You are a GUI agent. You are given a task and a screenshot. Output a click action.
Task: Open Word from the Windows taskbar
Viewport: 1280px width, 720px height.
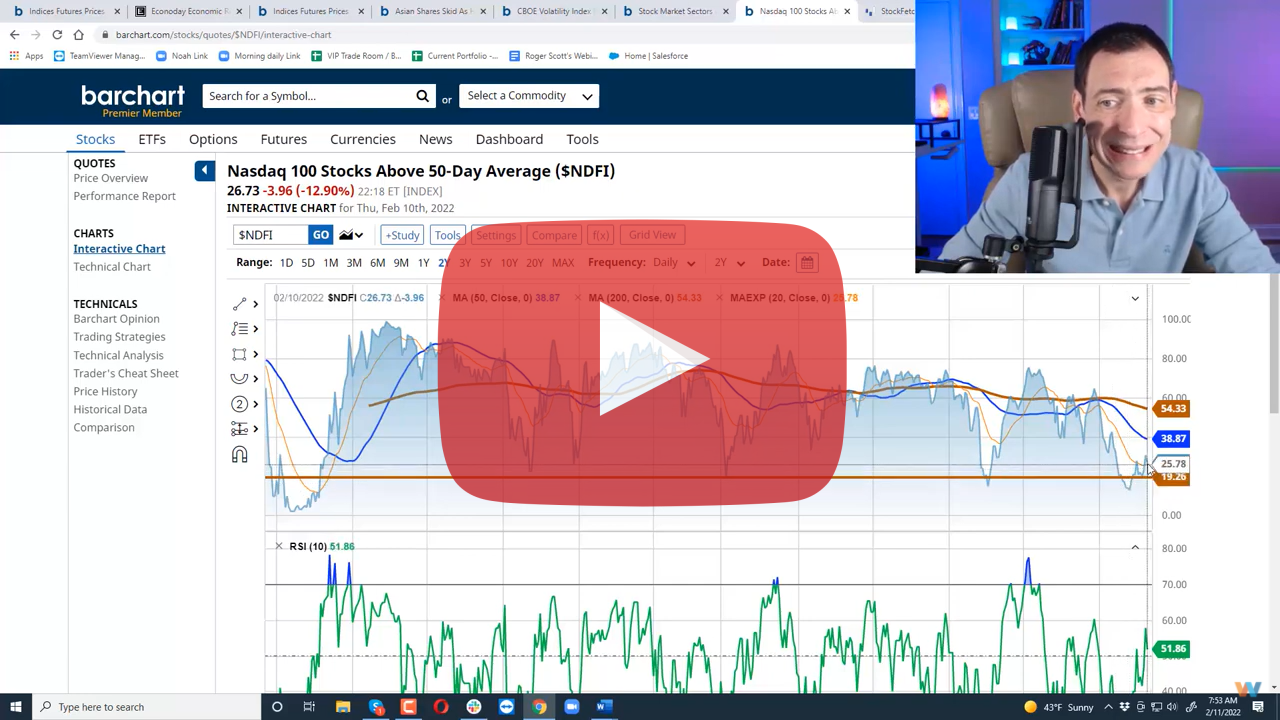point(603,707)
